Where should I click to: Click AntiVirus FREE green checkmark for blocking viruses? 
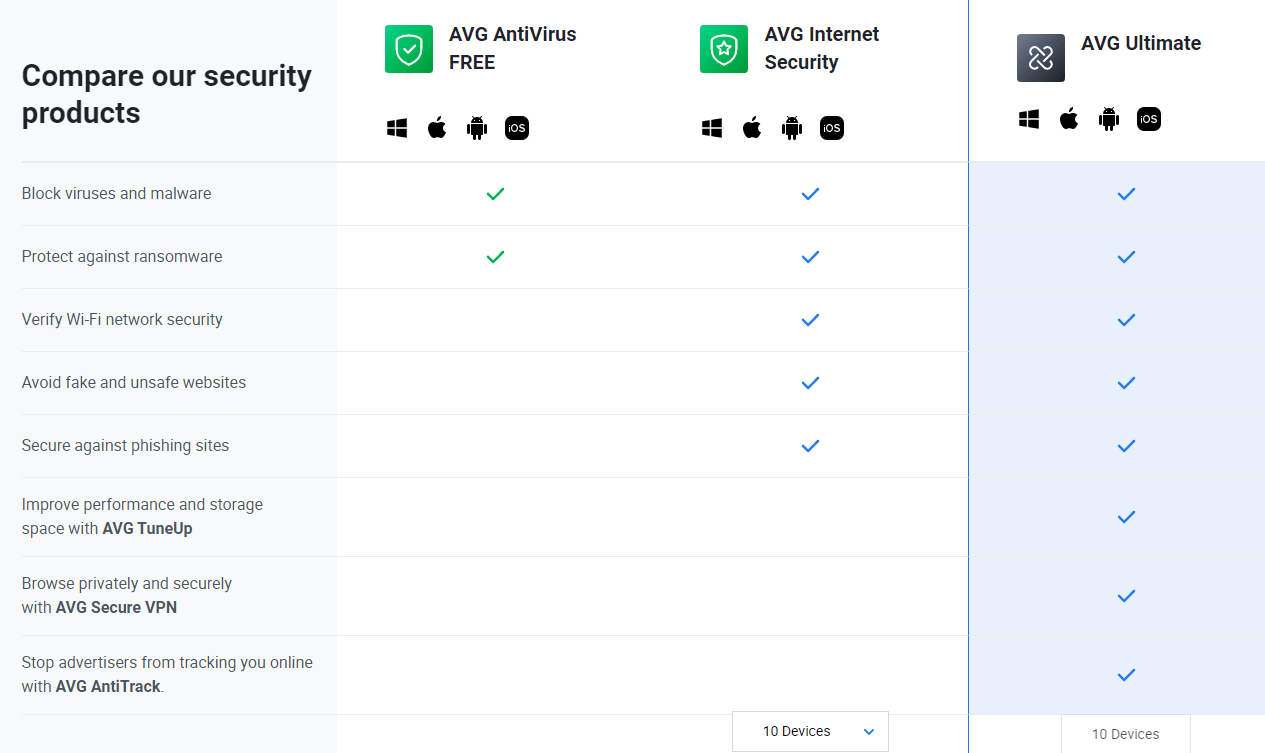(x=495, y=194)
